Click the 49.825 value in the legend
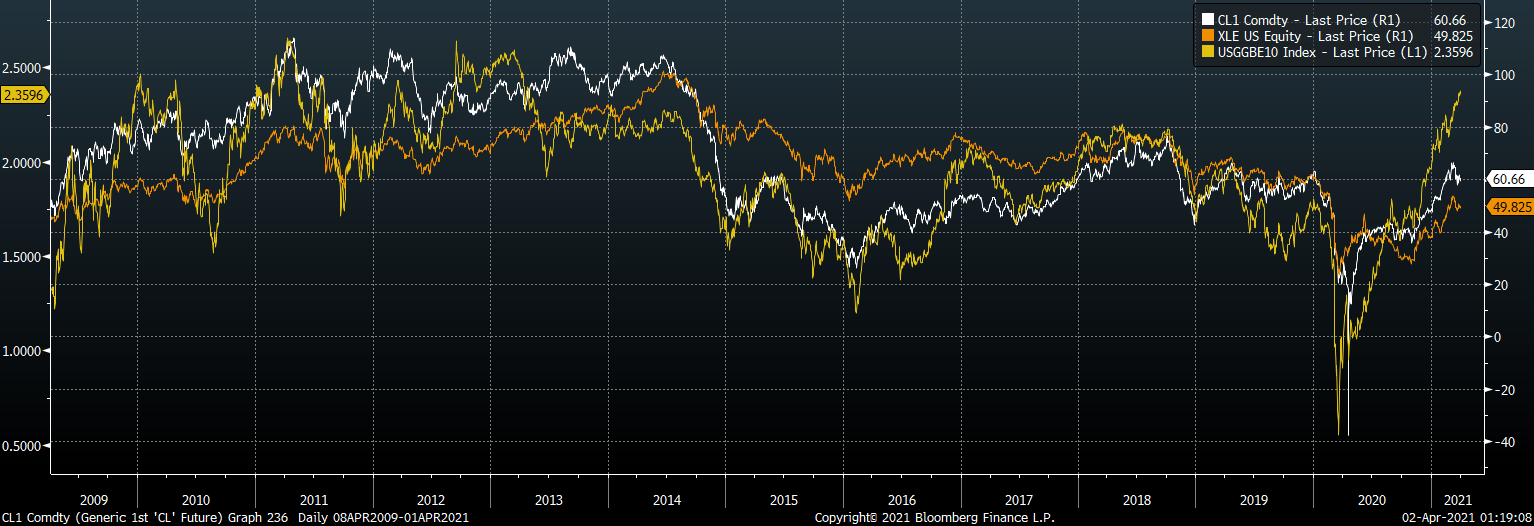Image resolution: width=1534 pixels, height=526 pixels. 1455,36
